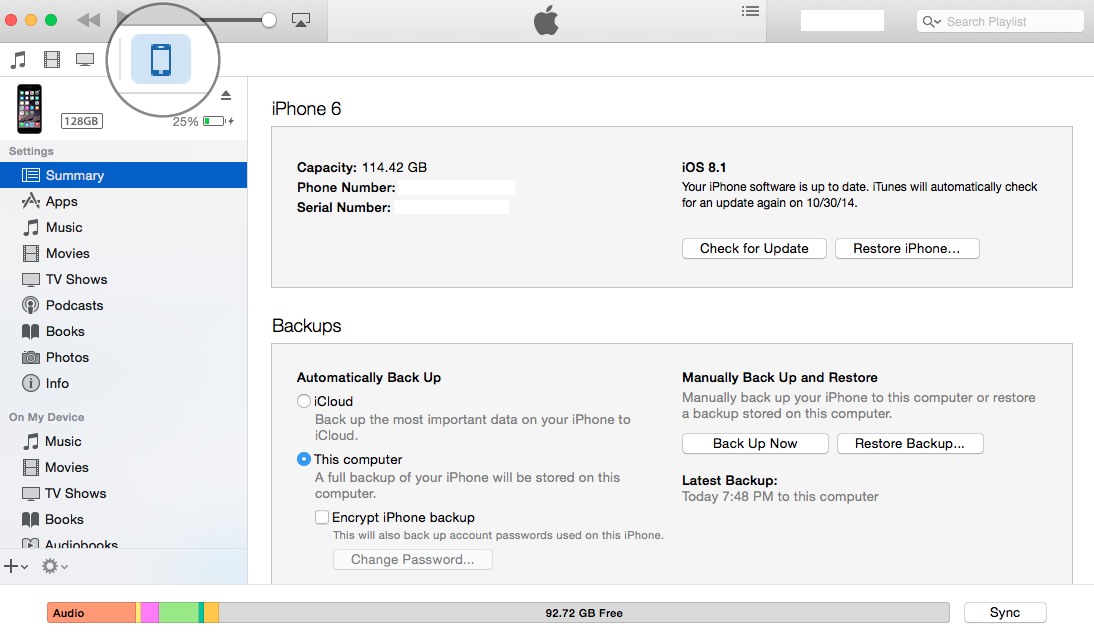Viewport: 1094px width, 638px height.
Task: Click the AirPlay icon
Action: coord(301,20)
